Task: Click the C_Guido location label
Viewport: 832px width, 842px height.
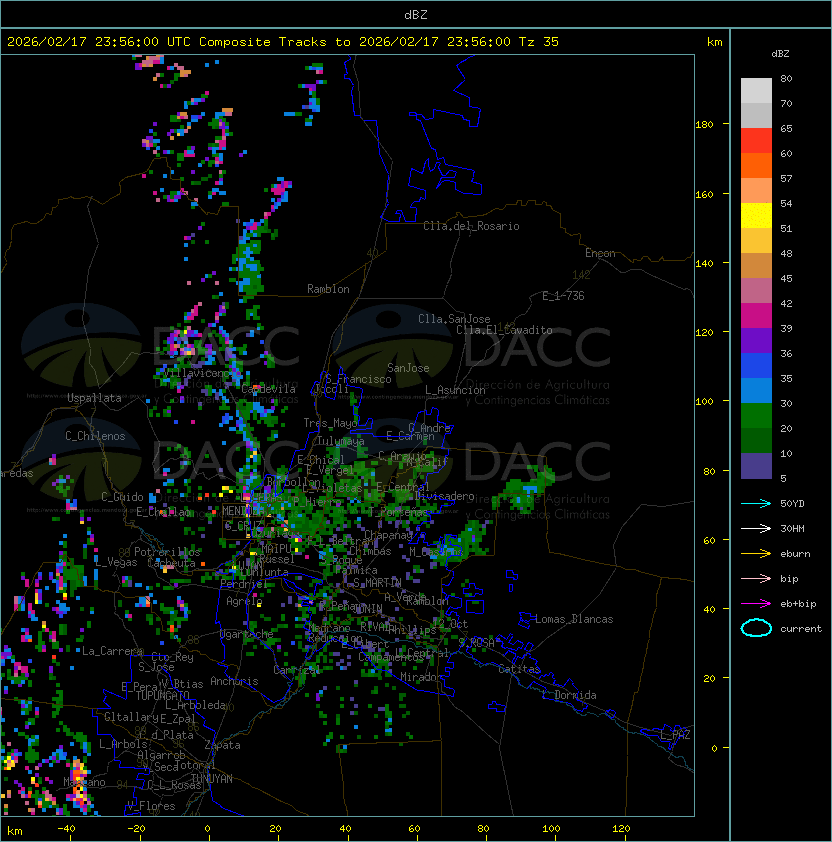Action: click(122, 497)
